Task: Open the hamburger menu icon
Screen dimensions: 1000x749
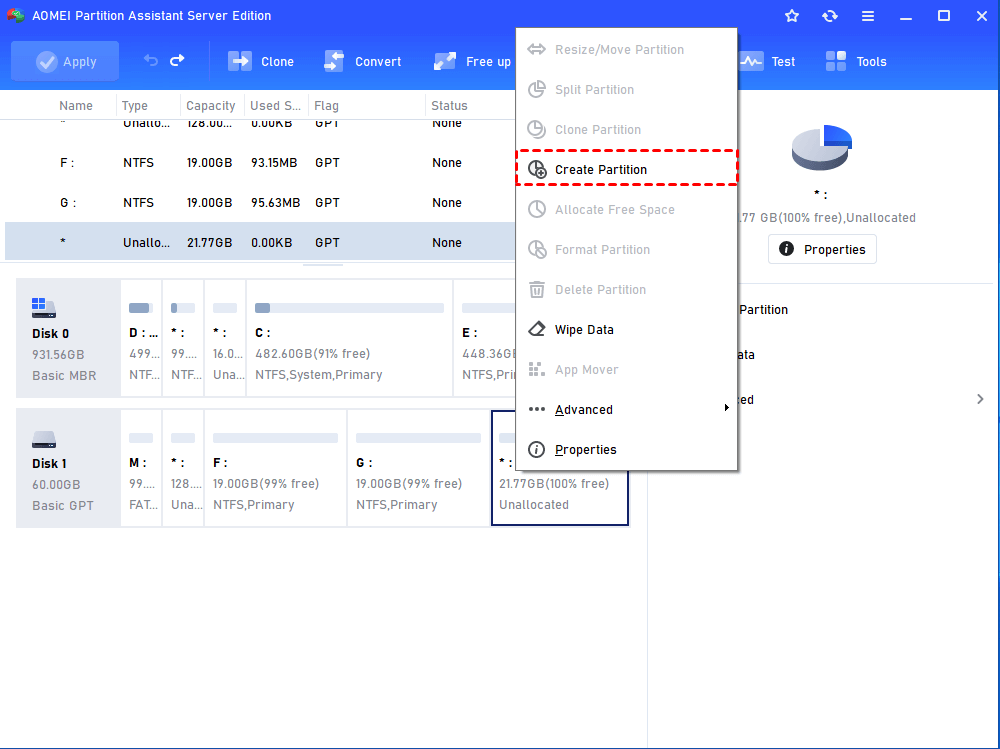Action: tap(867, 16)
